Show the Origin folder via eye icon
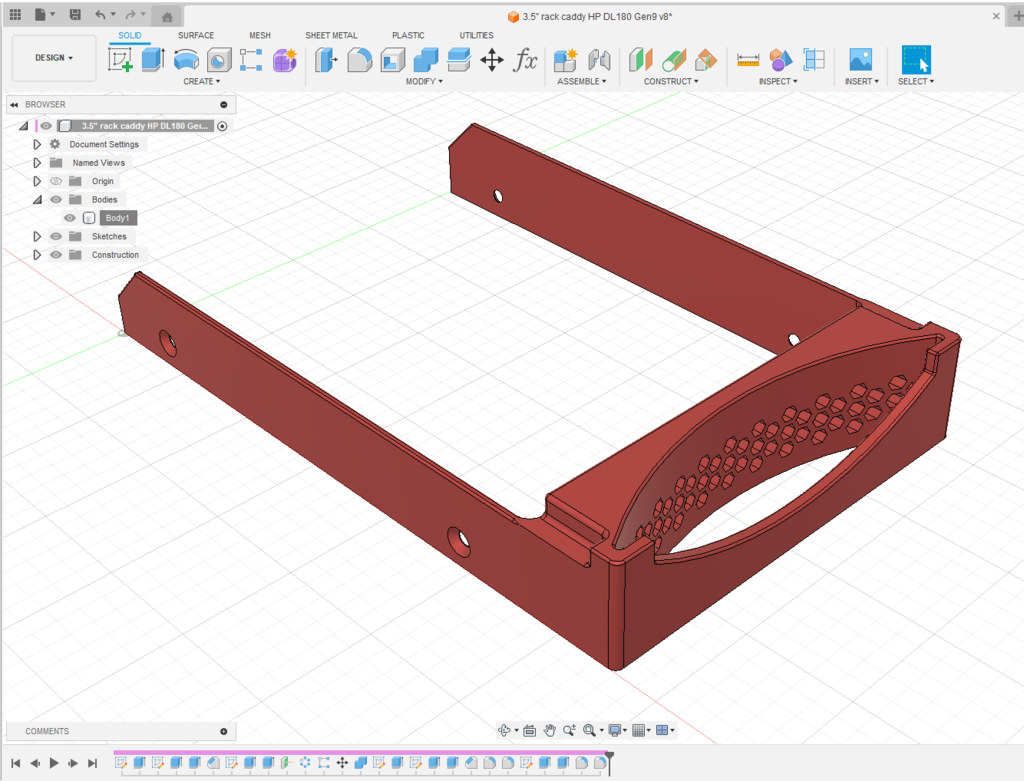Viewport: 1024px width, 781px height. point(56,181)
